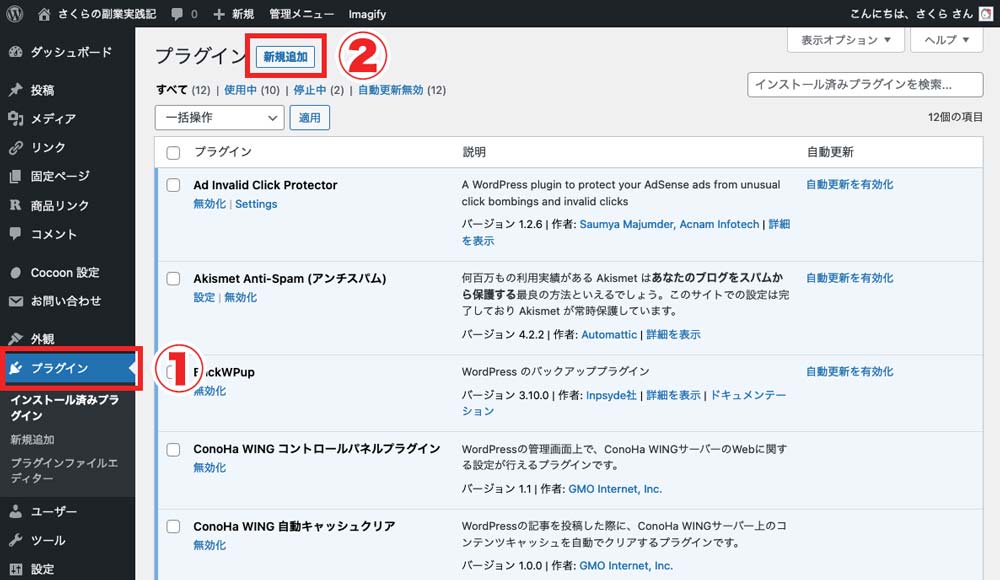The width and height of the screenshot is (1000, 580).
Task: Click the コメント speech bubble icon in sidebar
Action: tap(16, 234)
